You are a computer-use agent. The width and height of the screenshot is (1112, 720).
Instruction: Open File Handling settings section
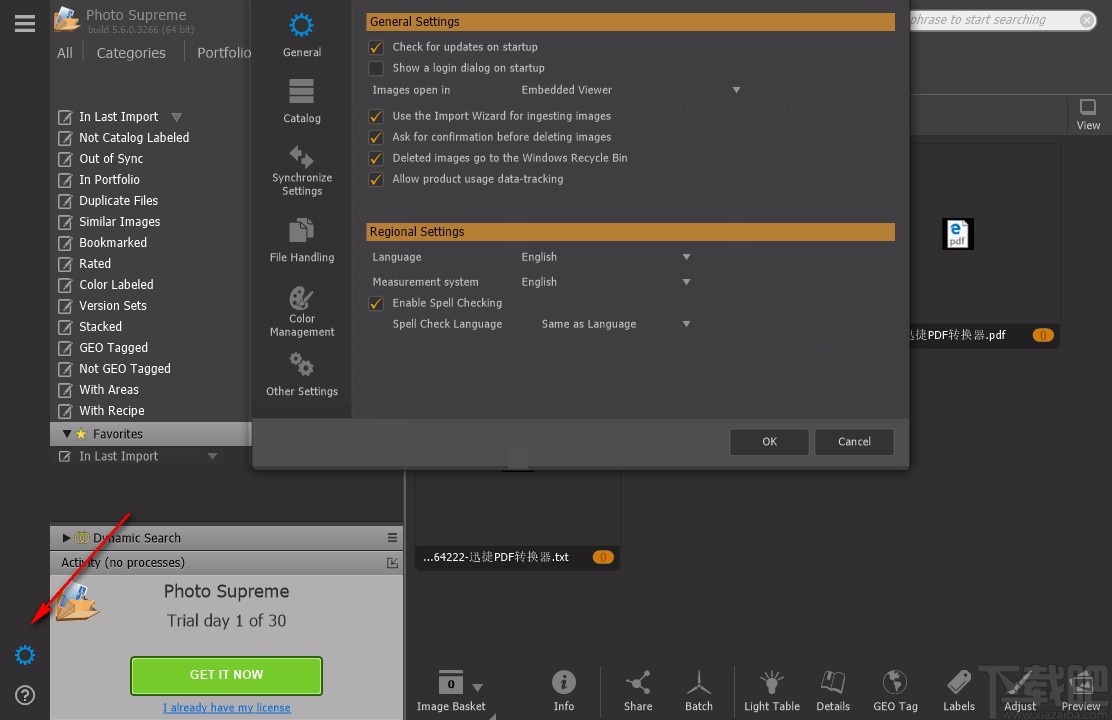coord(301,240)
